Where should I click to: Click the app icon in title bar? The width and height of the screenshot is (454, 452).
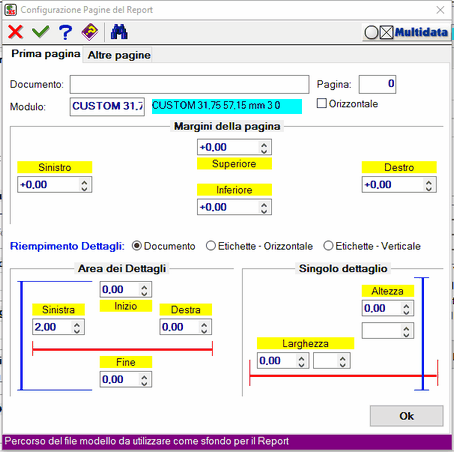10,10
